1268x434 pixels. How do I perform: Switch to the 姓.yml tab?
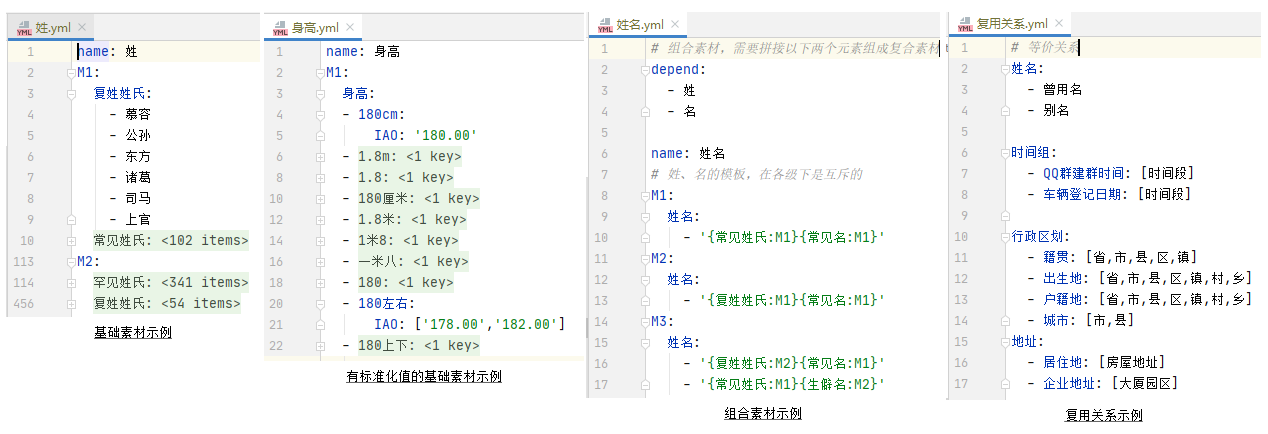(x=52, y=29)
